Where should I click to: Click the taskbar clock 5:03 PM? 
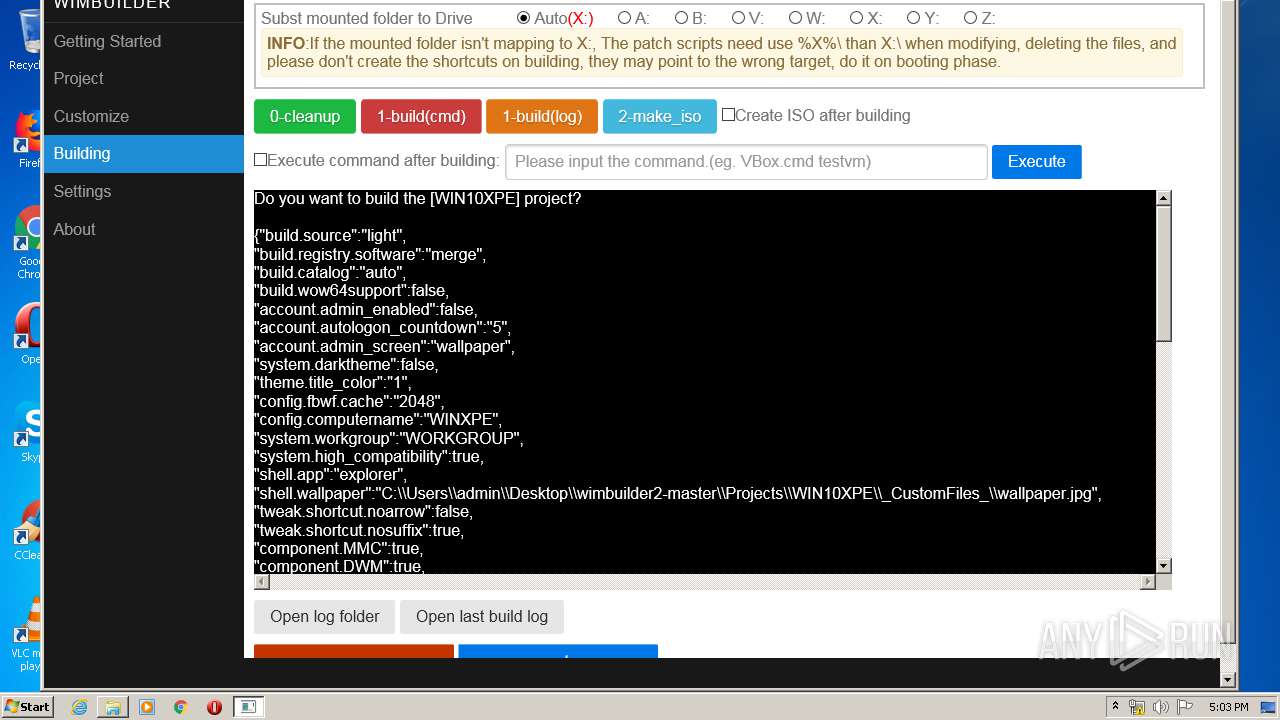tap(1228, 707)
